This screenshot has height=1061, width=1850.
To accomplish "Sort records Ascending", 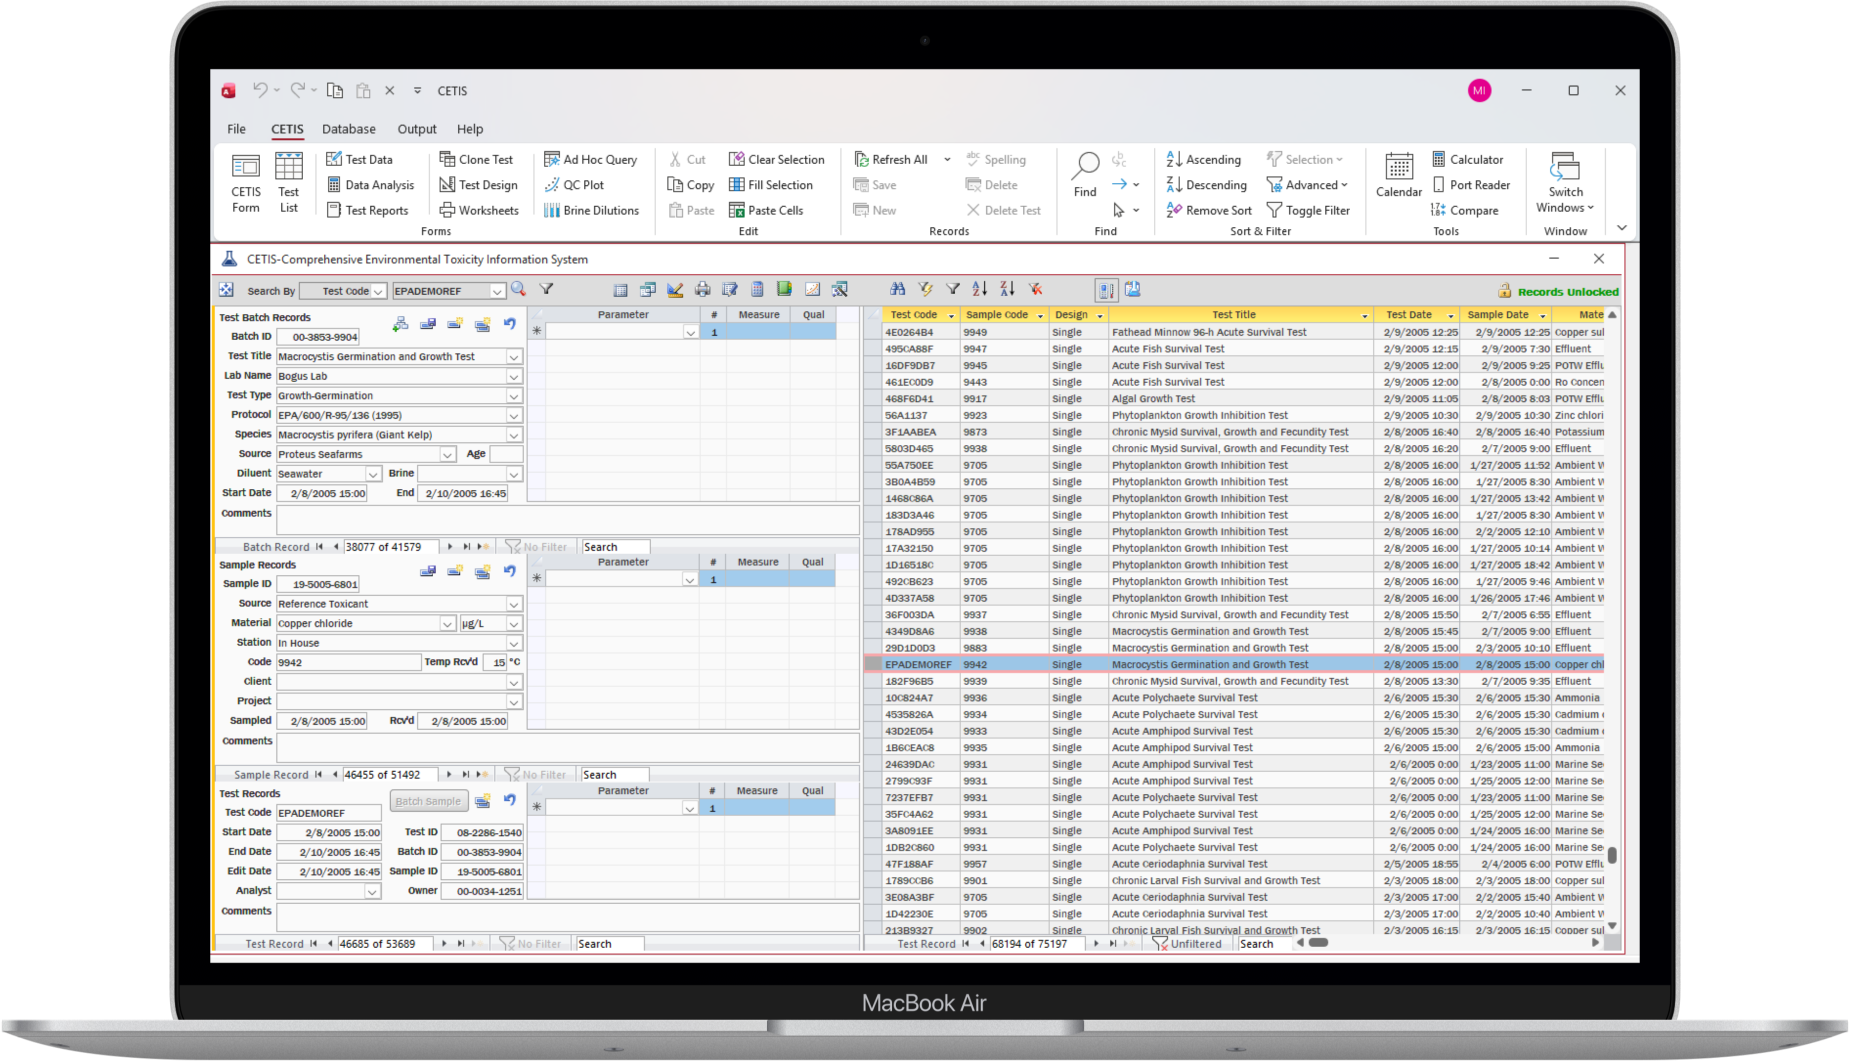I will pyautogui.click(x=1203, y=159).
